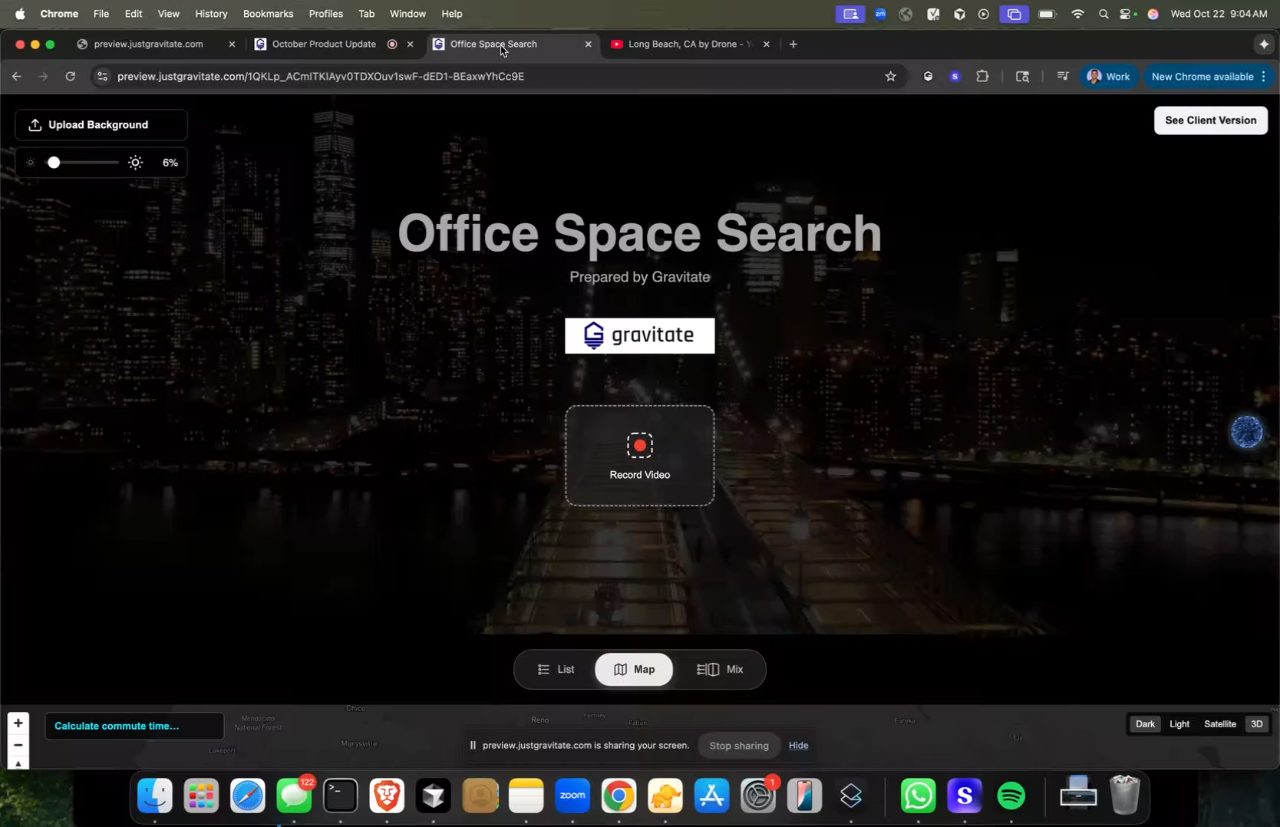
Task: Close the Office Space Search tab
Action: (x=588, y=44)
